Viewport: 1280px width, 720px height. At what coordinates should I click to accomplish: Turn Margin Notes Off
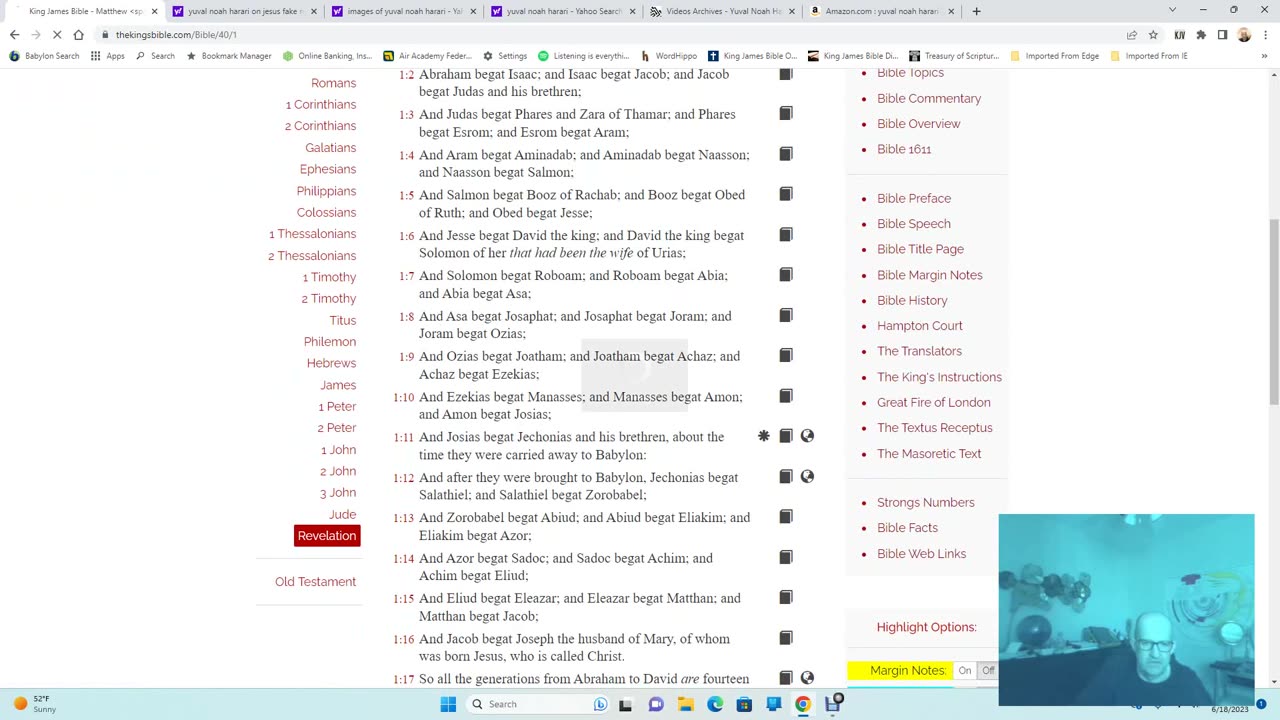987,671
